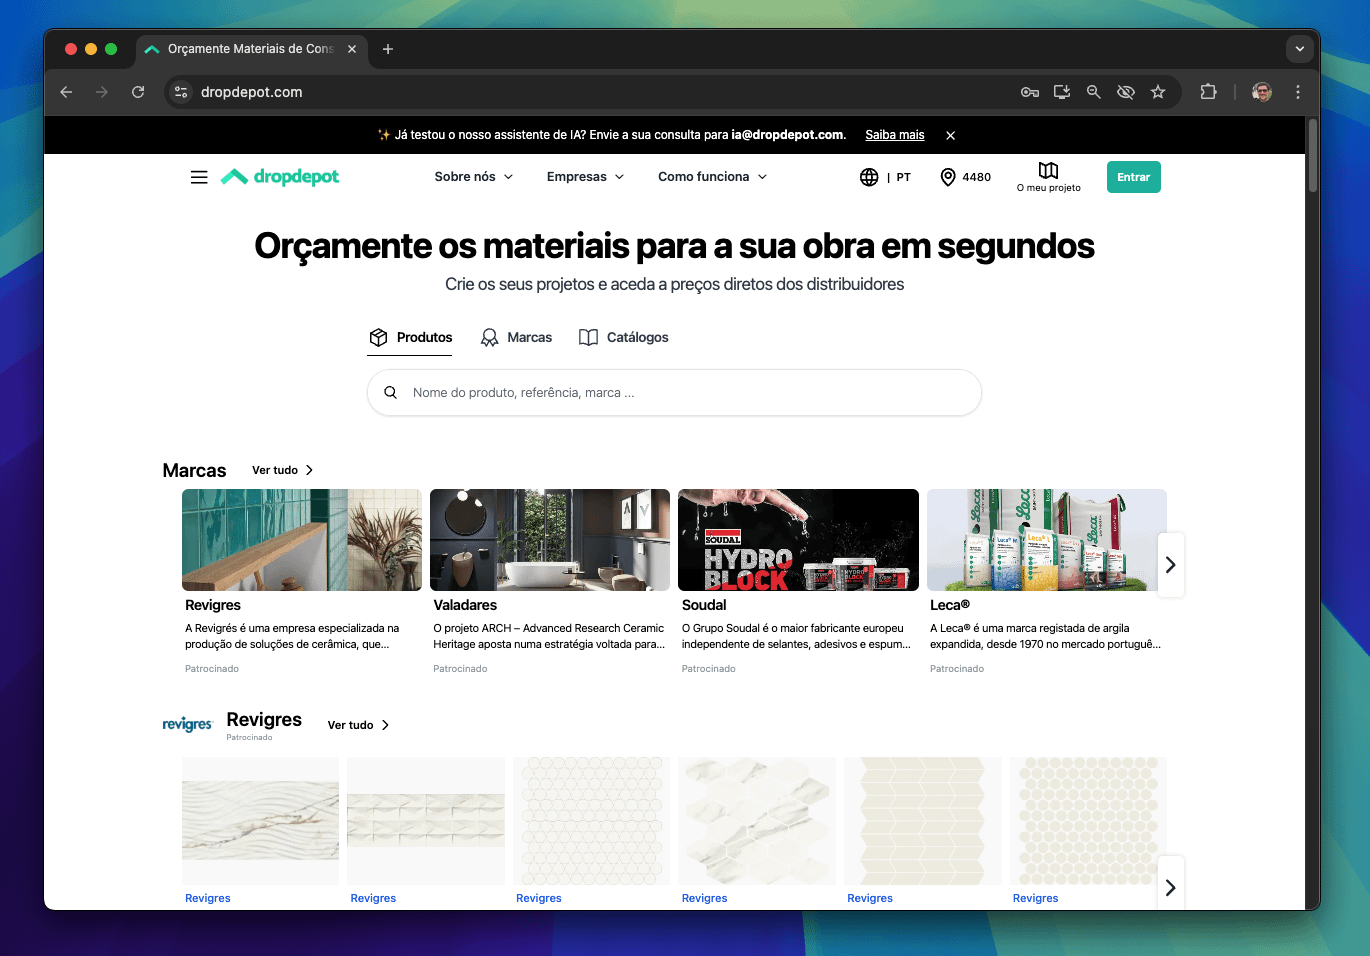Expand the Sobre nós menu

pos(474,177)
